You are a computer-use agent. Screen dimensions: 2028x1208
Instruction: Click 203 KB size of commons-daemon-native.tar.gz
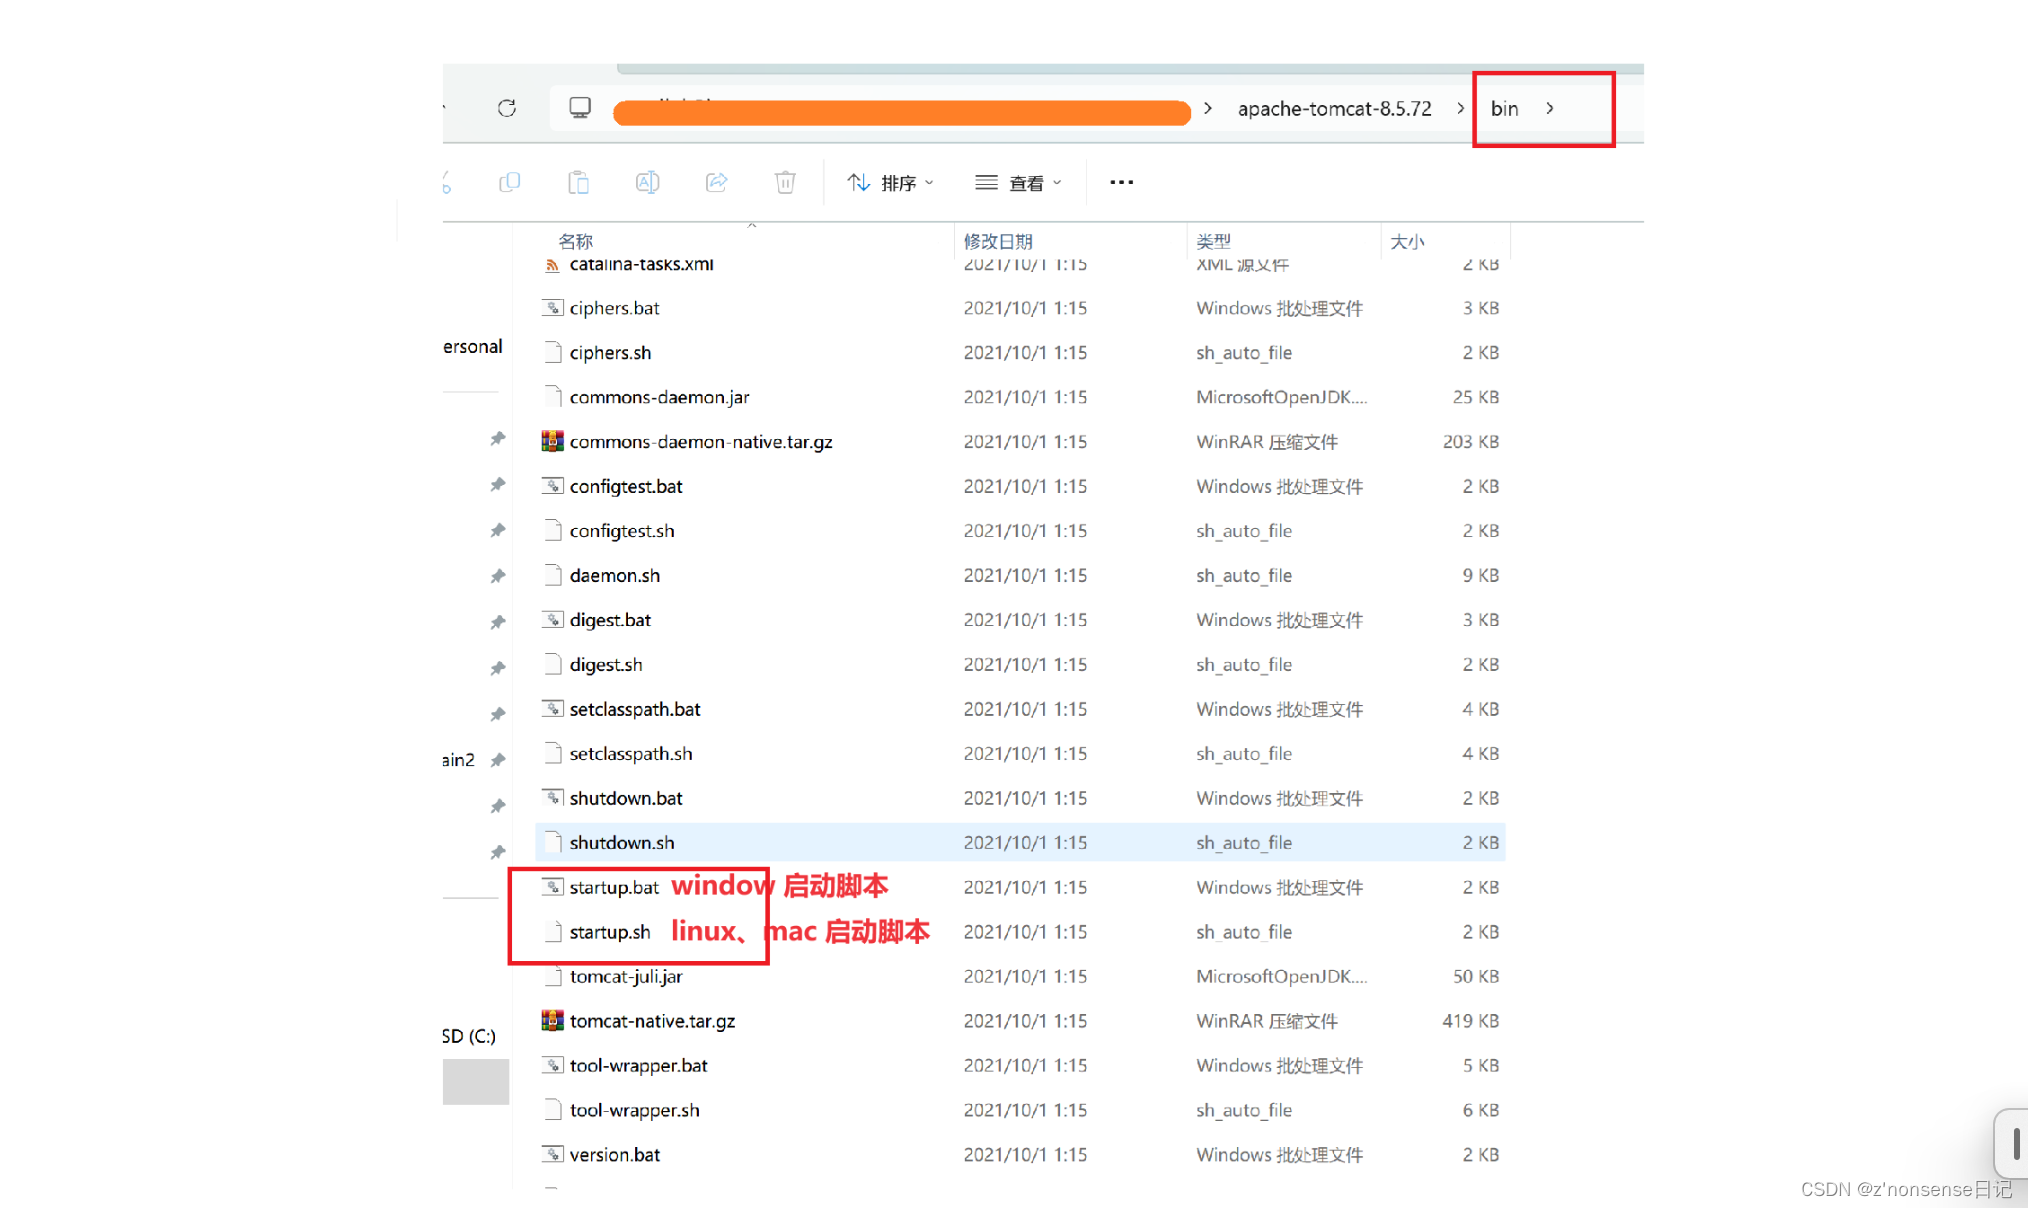[1470, 441]
